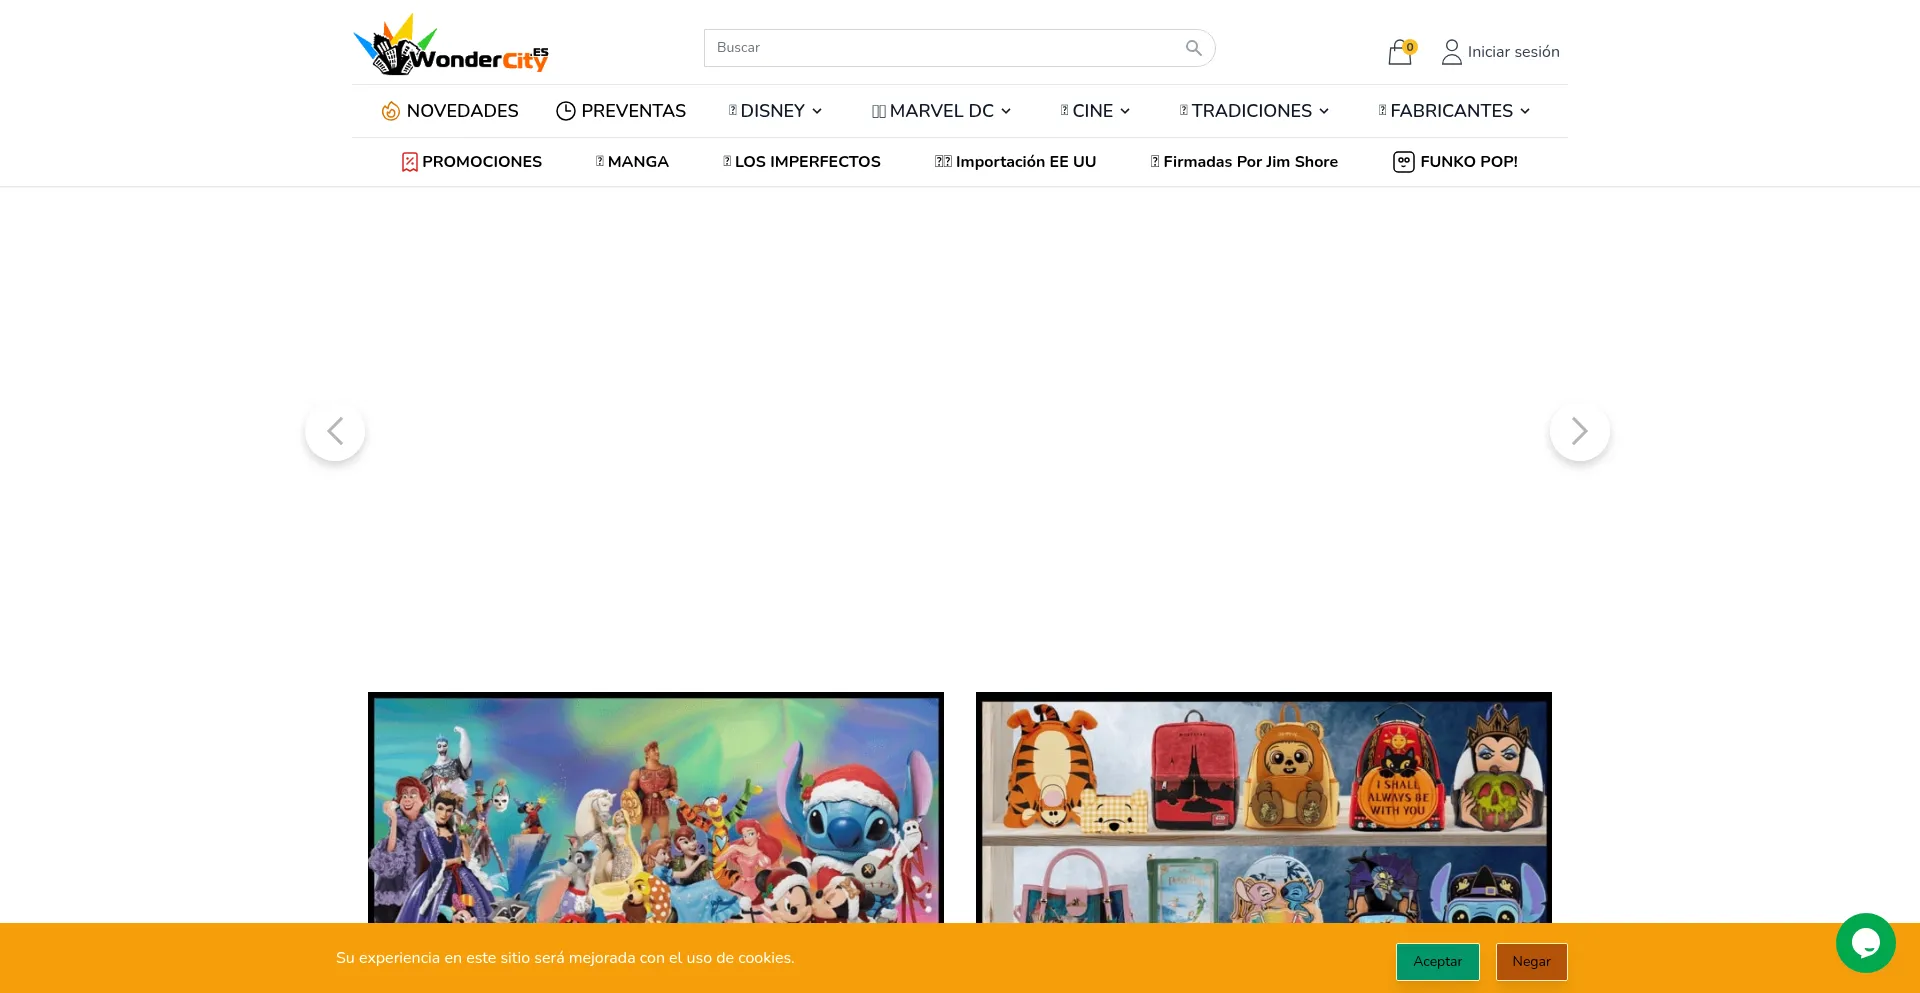Open the Loungefly backpacks banner image

[x=1264, y=807]
